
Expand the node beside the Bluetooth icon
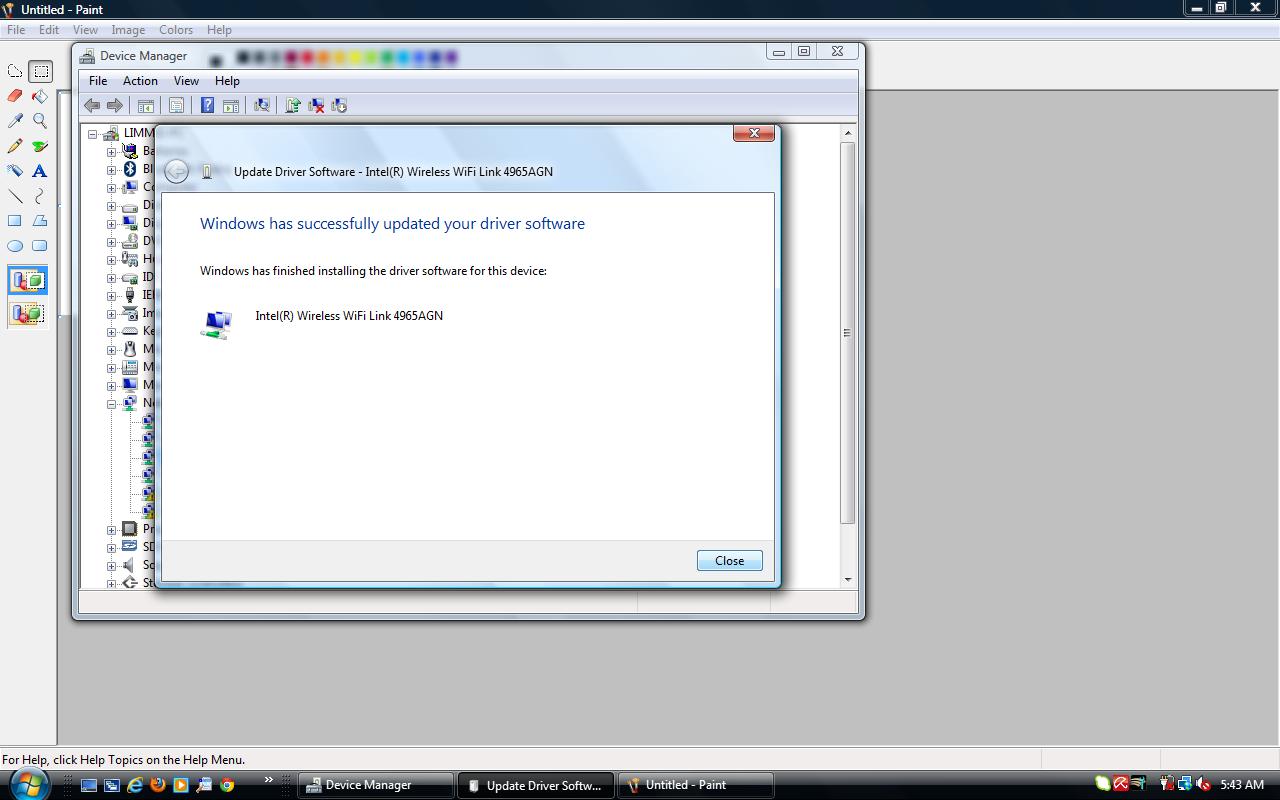coord(112,170)
